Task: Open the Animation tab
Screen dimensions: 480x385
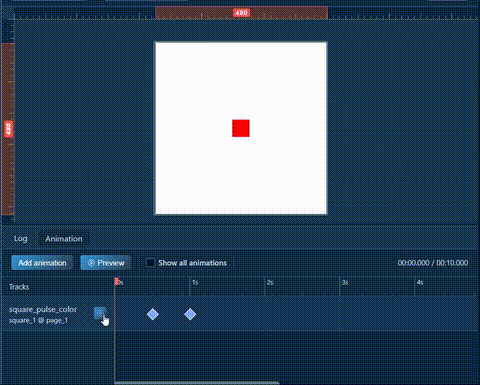Action: point(64,239)
